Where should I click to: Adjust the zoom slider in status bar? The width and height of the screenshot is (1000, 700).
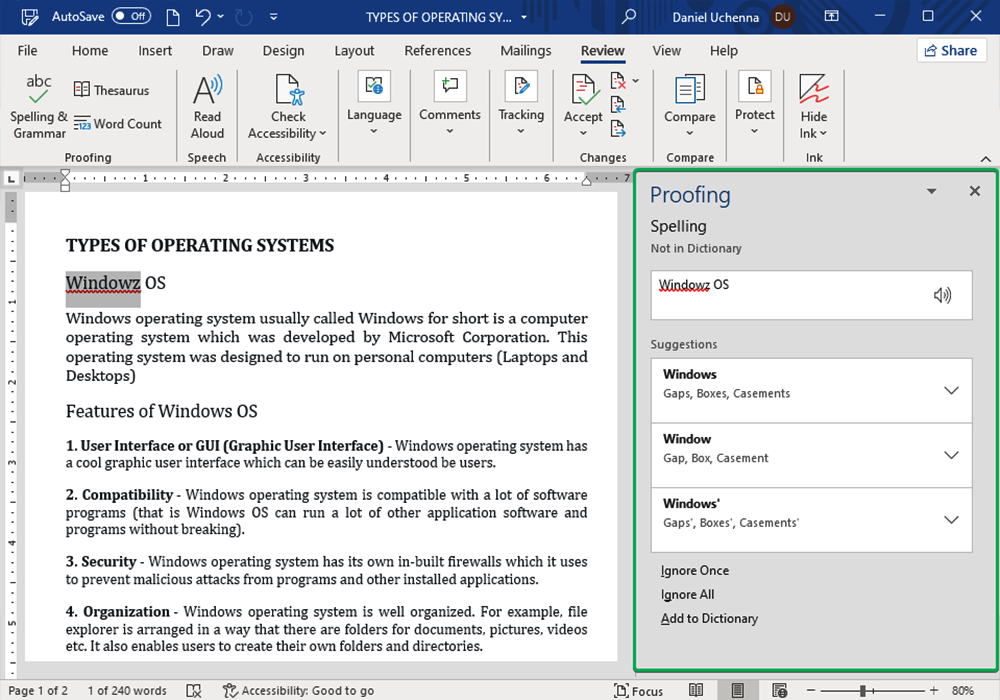pos(862,690)
